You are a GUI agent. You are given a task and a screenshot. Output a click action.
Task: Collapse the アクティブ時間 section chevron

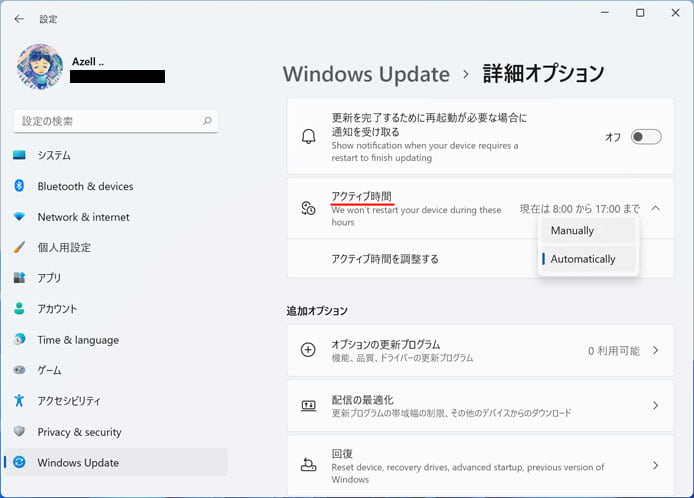[655, 208]
